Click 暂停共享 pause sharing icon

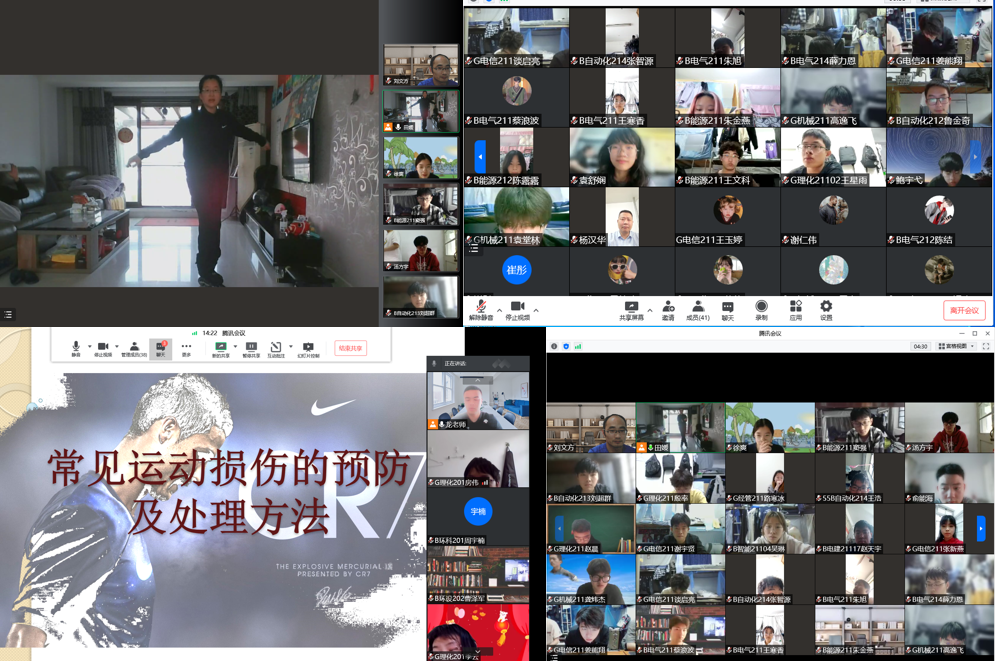pos(251,348)
